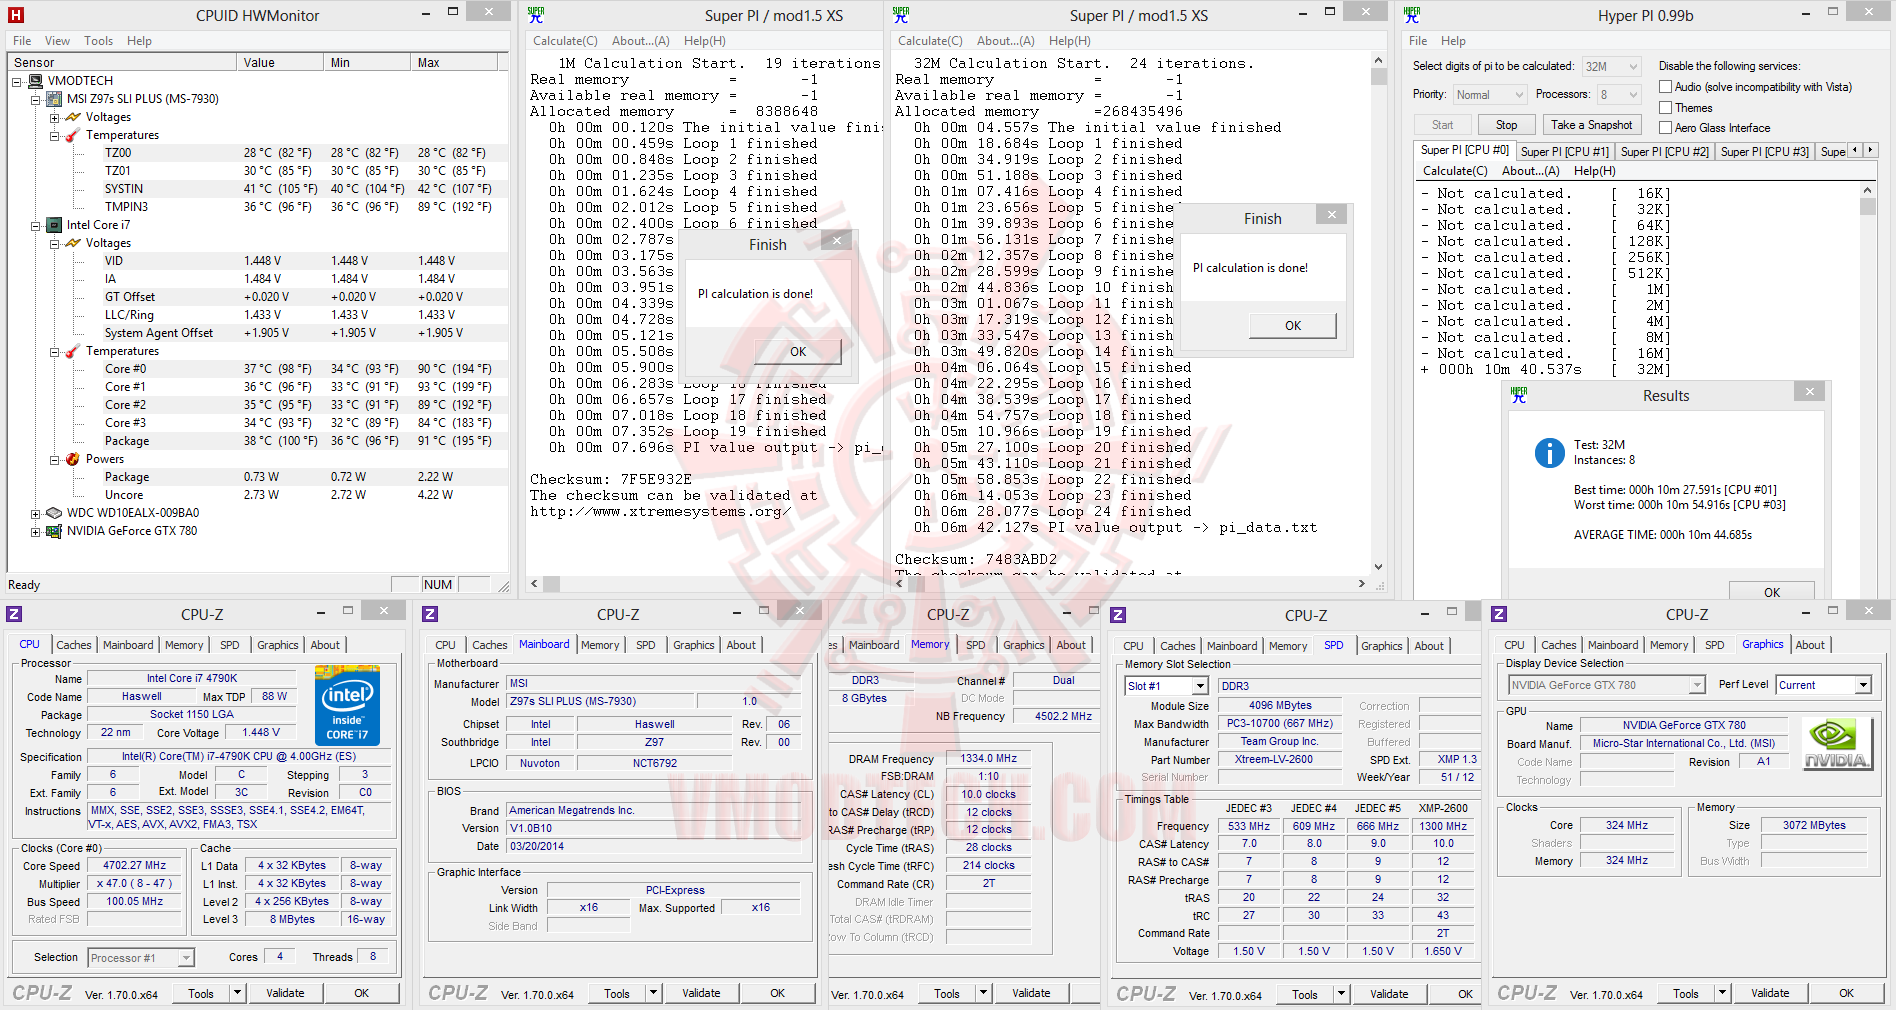Collapse the Powers tree node
The height and width of the screenshot is (1010, 1896).
[55, 460]
